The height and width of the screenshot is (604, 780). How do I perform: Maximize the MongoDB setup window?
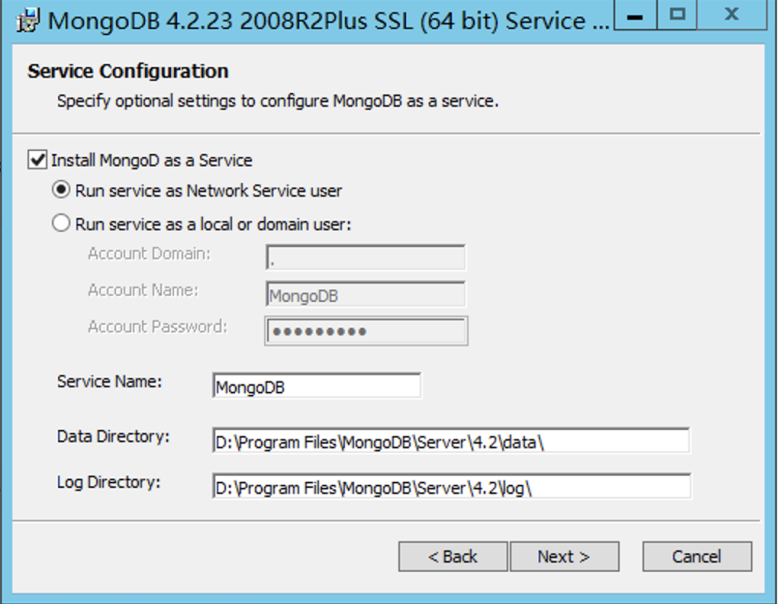click(x=680, y=15)
